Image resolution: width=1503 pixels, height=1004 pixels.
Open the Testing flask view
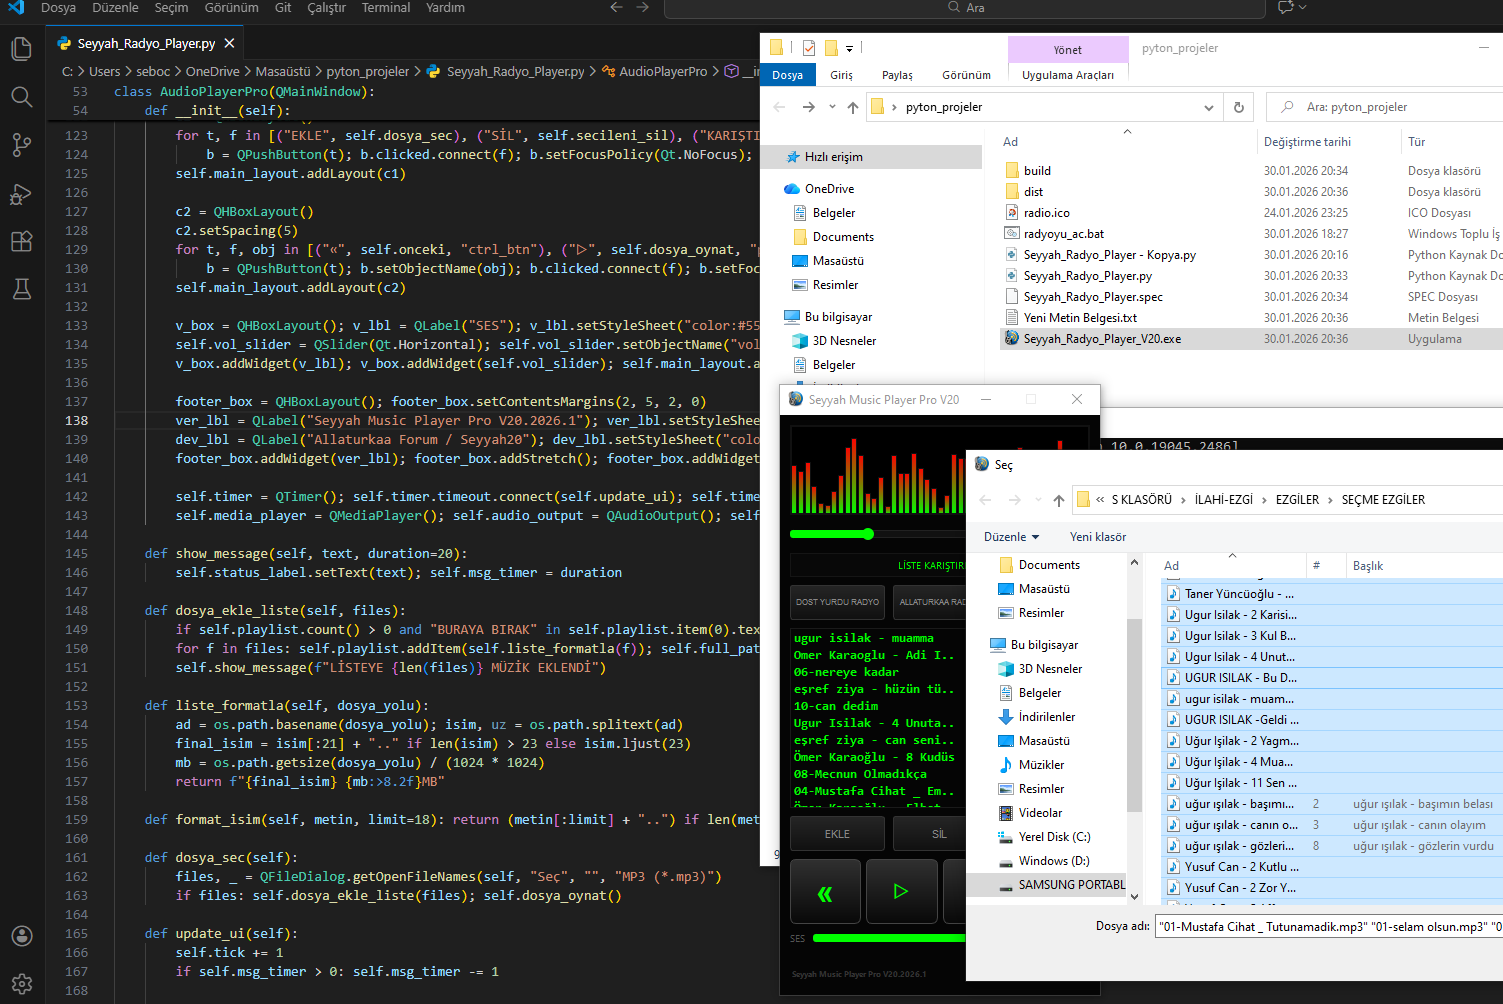(x=21, y=289)
